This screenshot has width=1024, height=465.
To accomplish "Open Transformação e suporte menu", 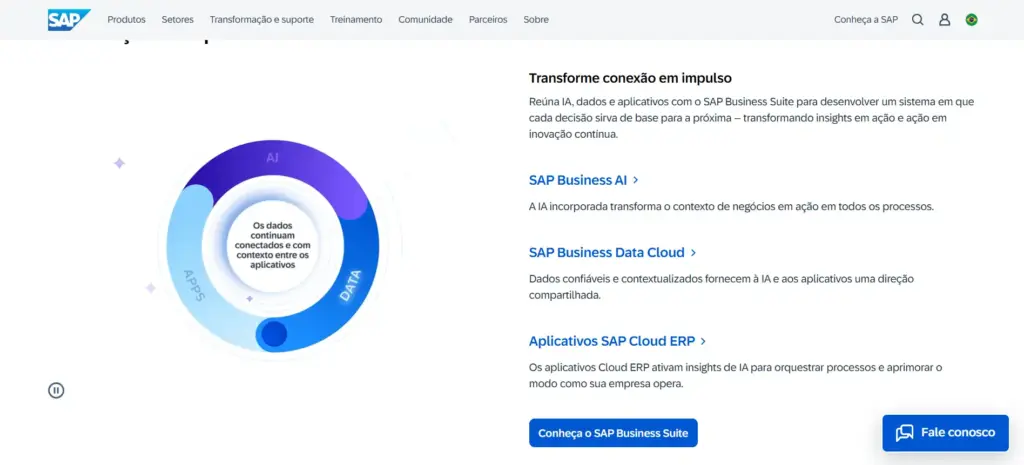I will (x=262, y=20).
